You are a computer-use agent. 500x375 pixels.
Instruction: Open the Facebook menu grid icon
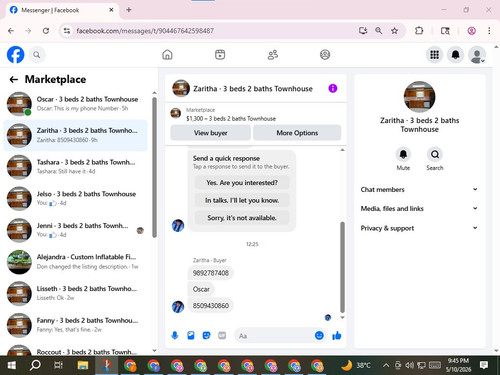pos(434,55)
